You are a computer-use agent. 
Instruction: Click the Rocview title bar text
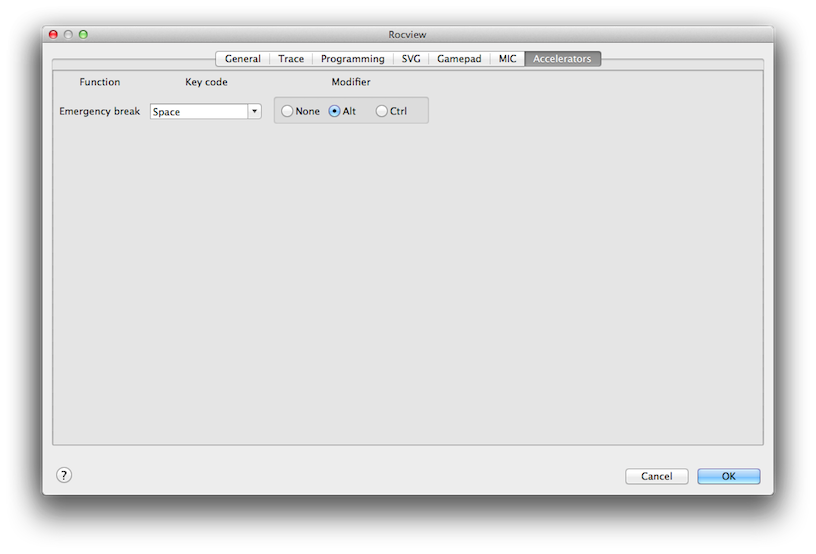(x=407, y=34)
